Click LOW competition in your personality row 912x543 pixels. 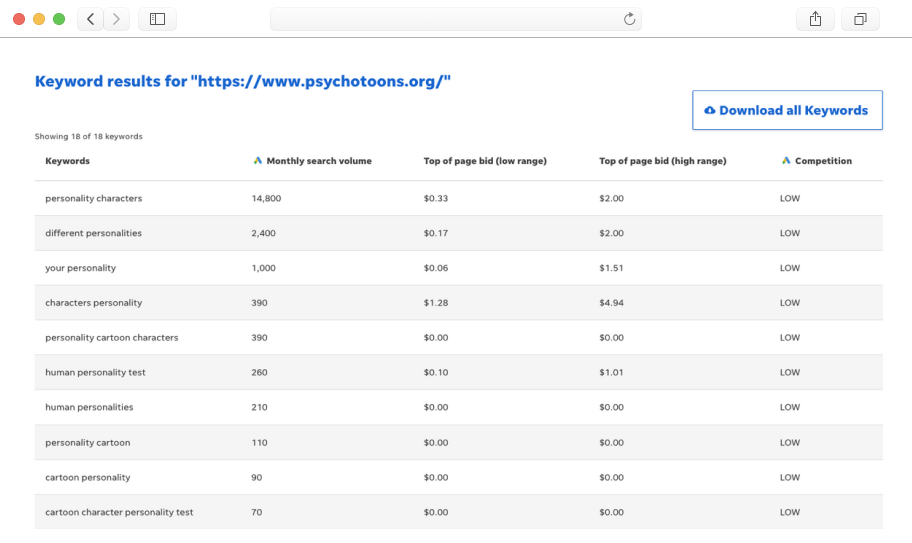[790, 268]
